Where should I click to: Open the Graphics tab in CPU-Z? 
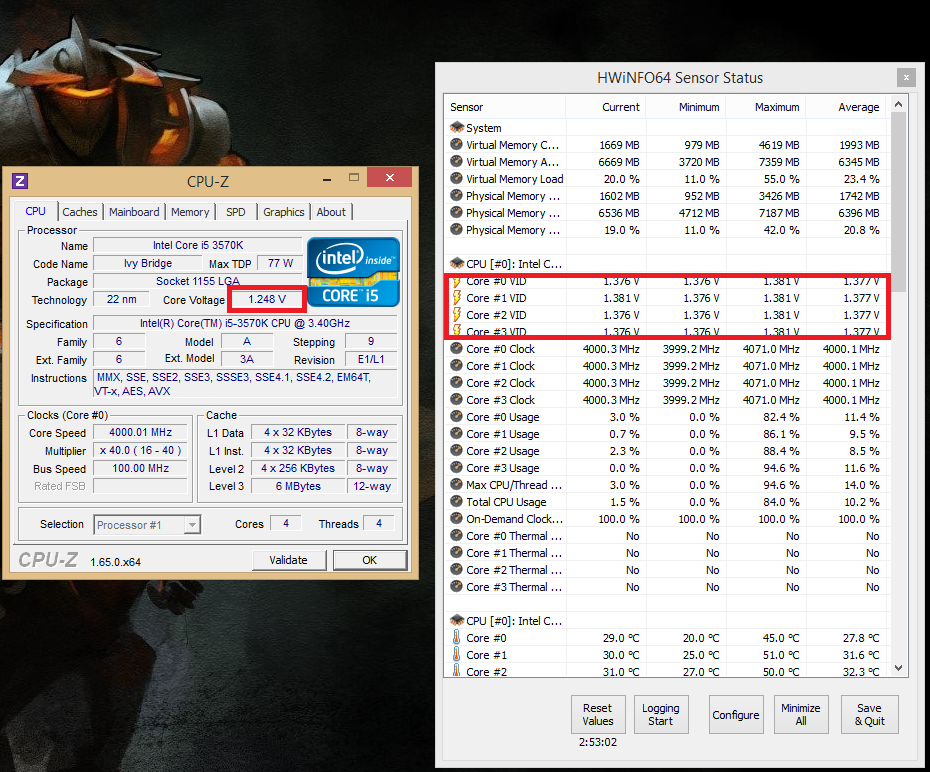pyautogui.click(x=284, y=212)
